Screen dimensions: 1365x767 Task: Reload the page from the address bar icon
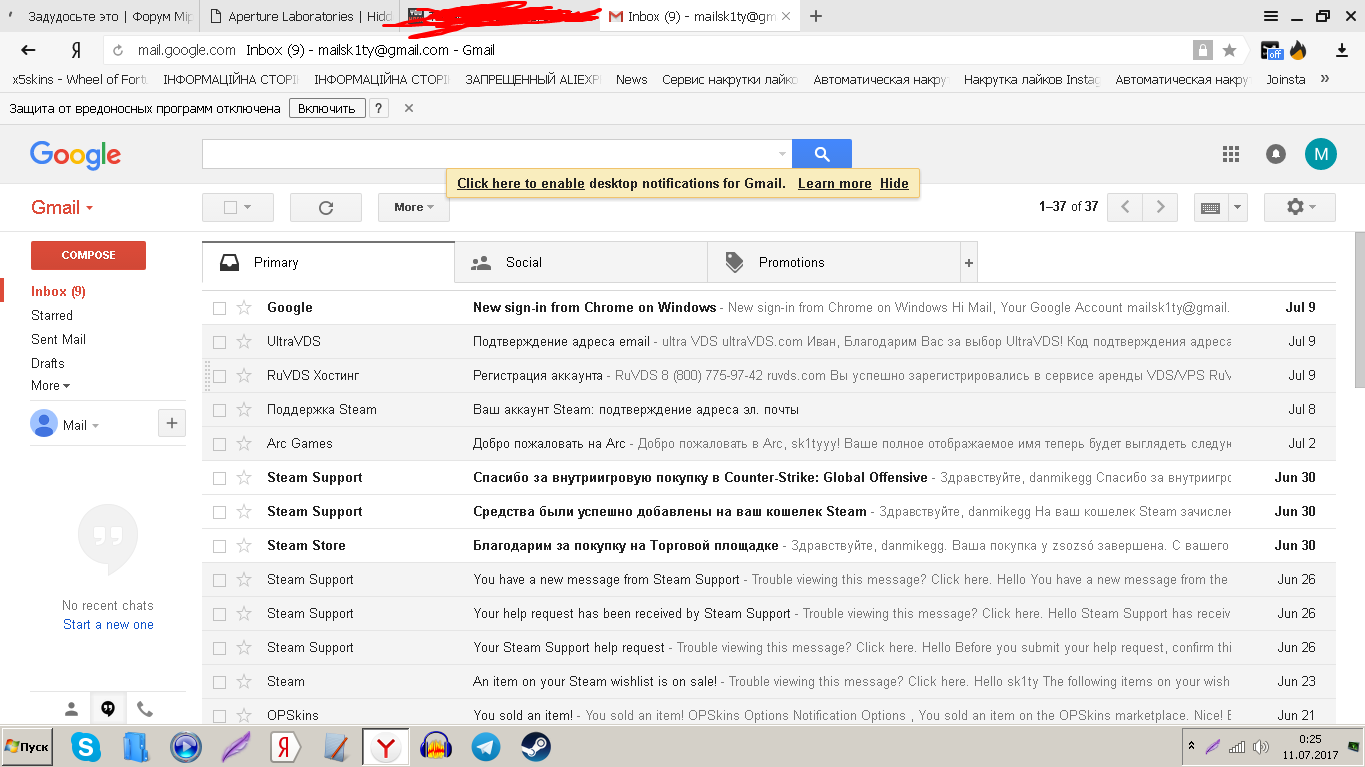tap(118, 50)
